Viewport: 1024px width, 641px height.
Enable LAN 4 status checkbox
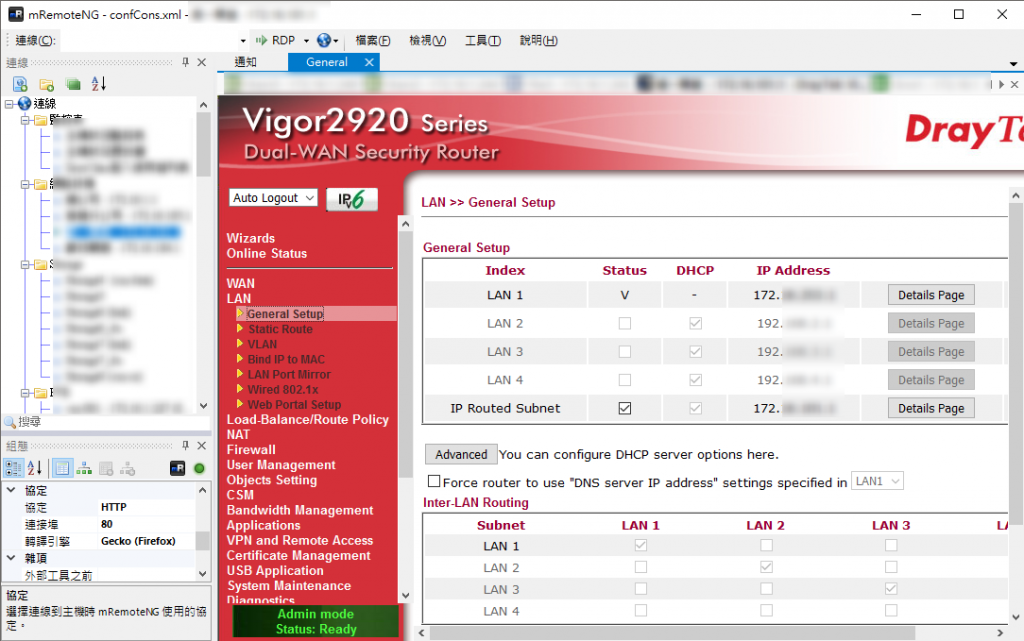point(625,379)
